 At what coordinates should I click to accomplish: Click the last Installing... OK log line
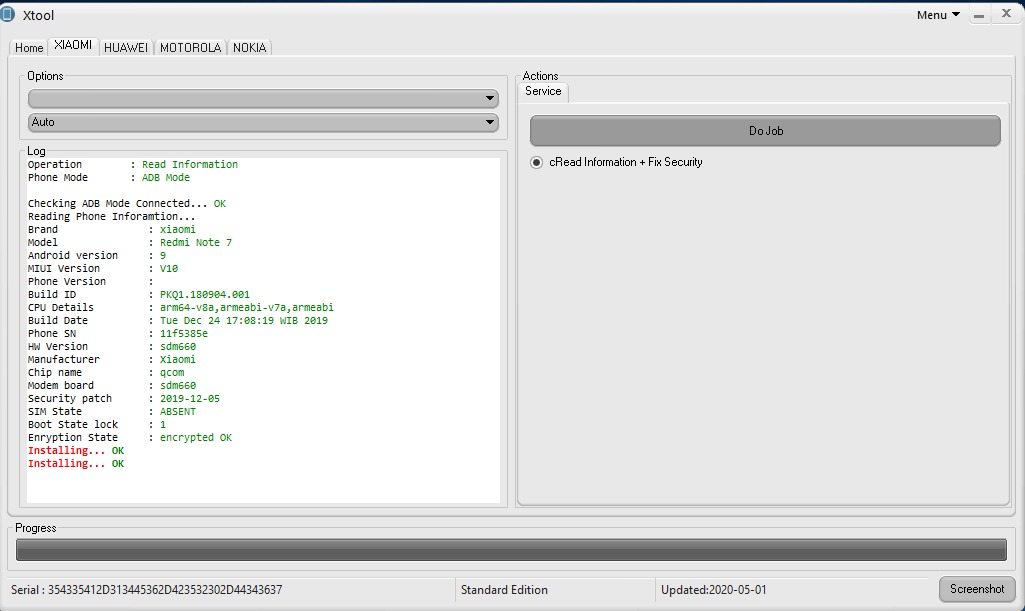tap(76, 464)
